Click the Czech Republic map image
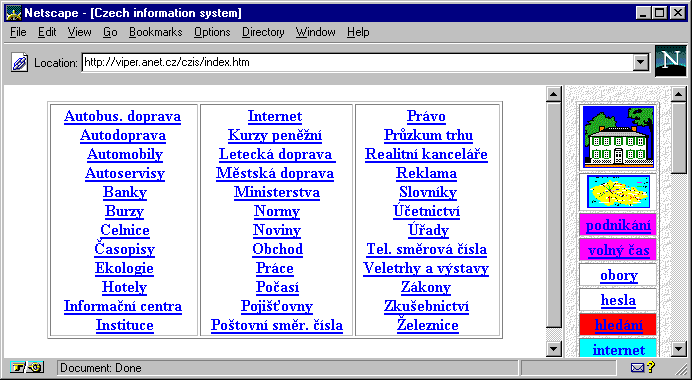This screenshot has width=692, height=380. [618, 192]
